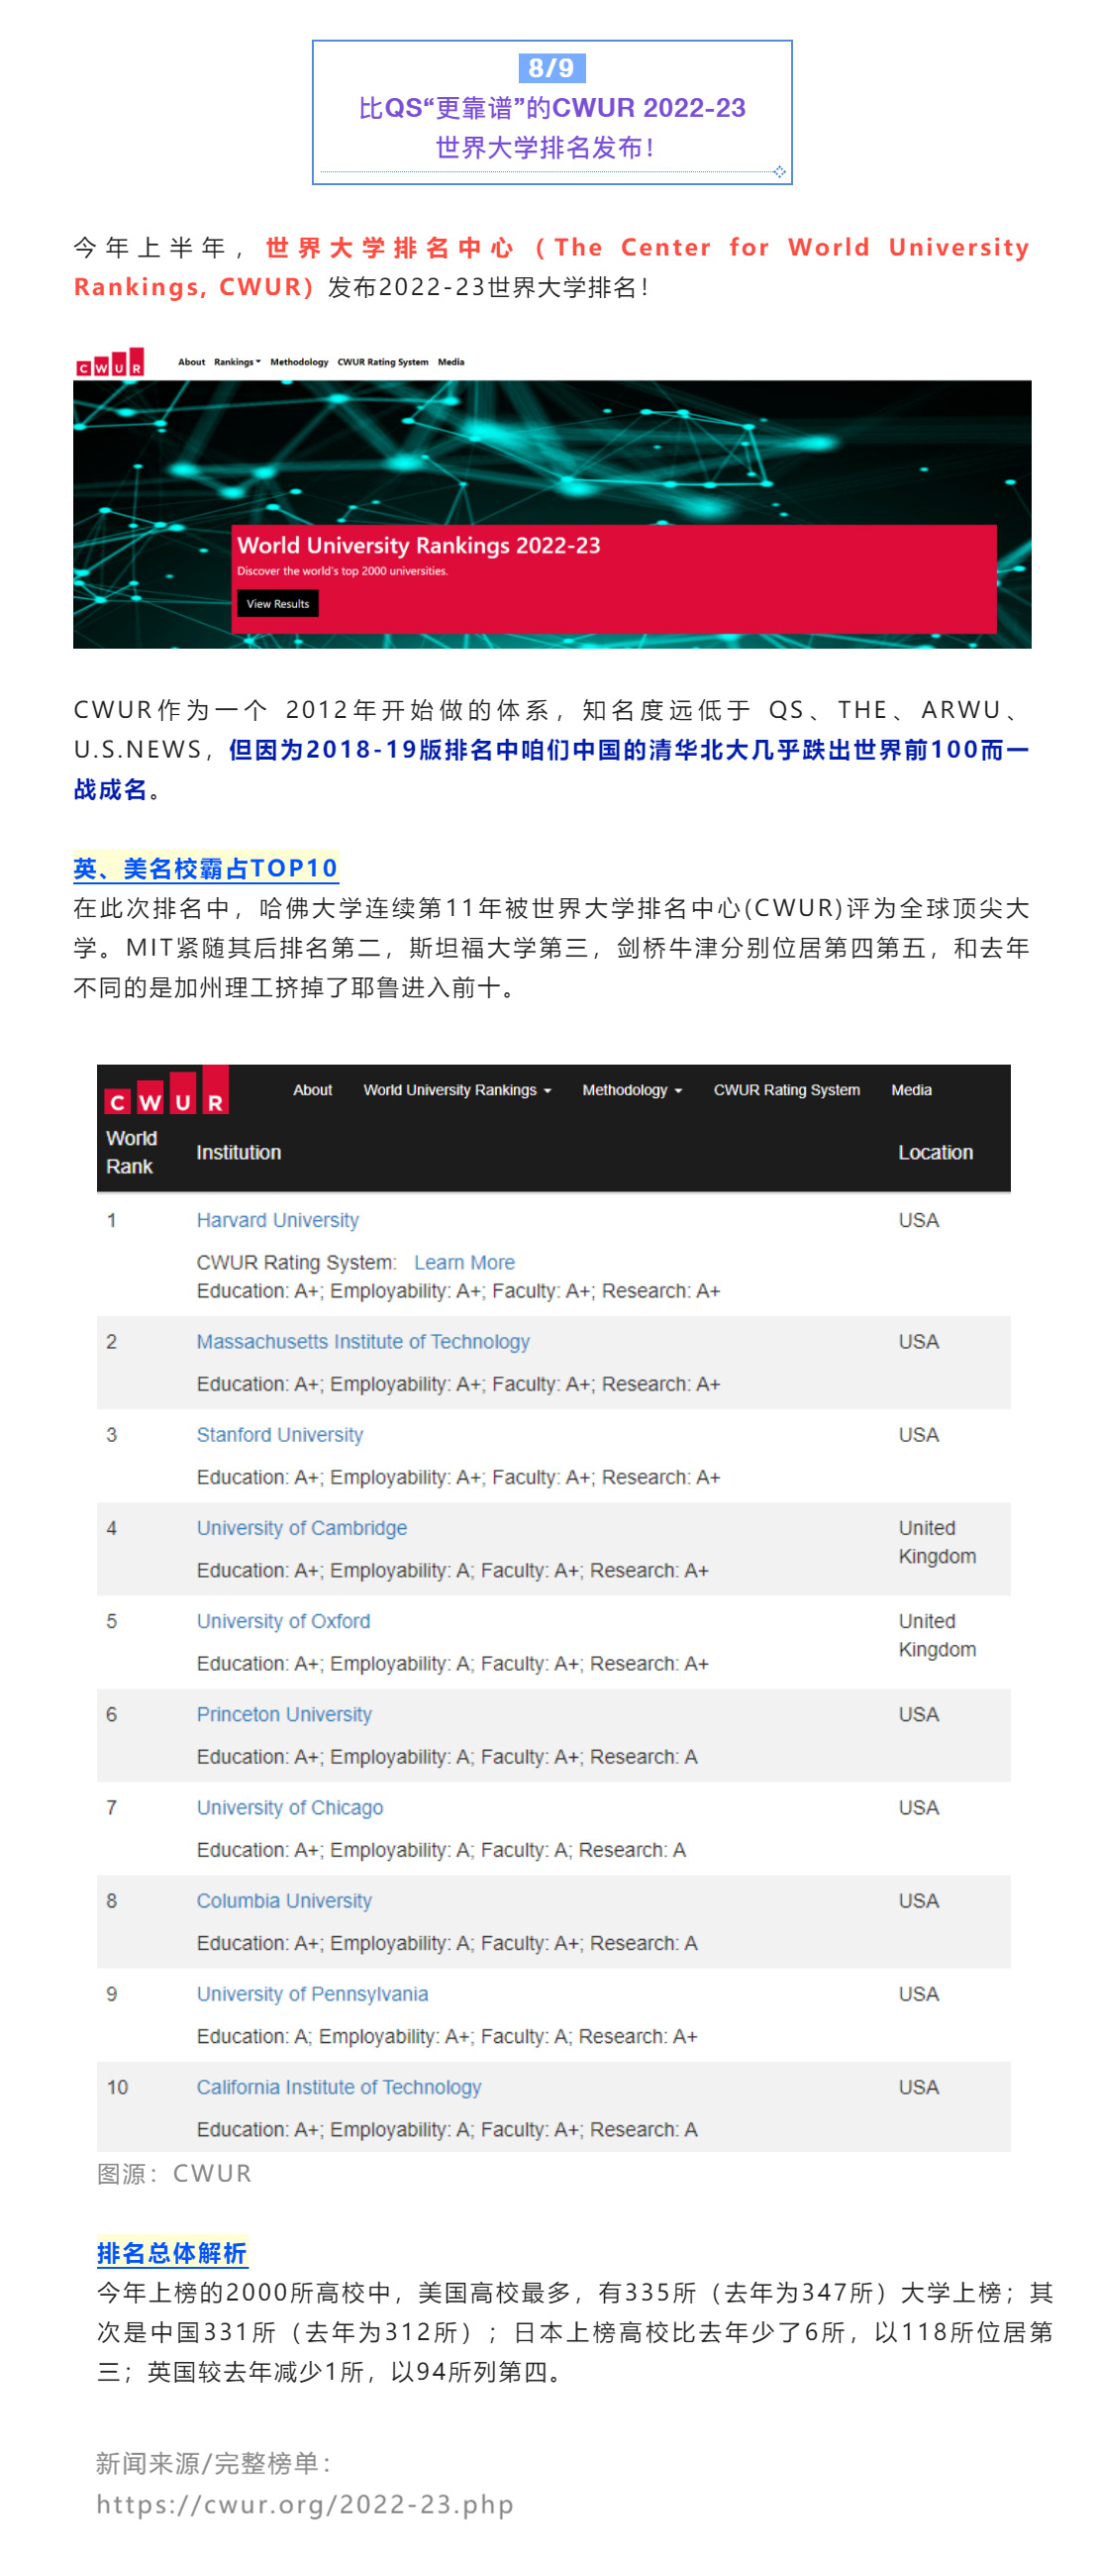Click the United Kingdom location for Oxford
The width and height of the screenshot is (1099, 2560).
[937, 1634]
